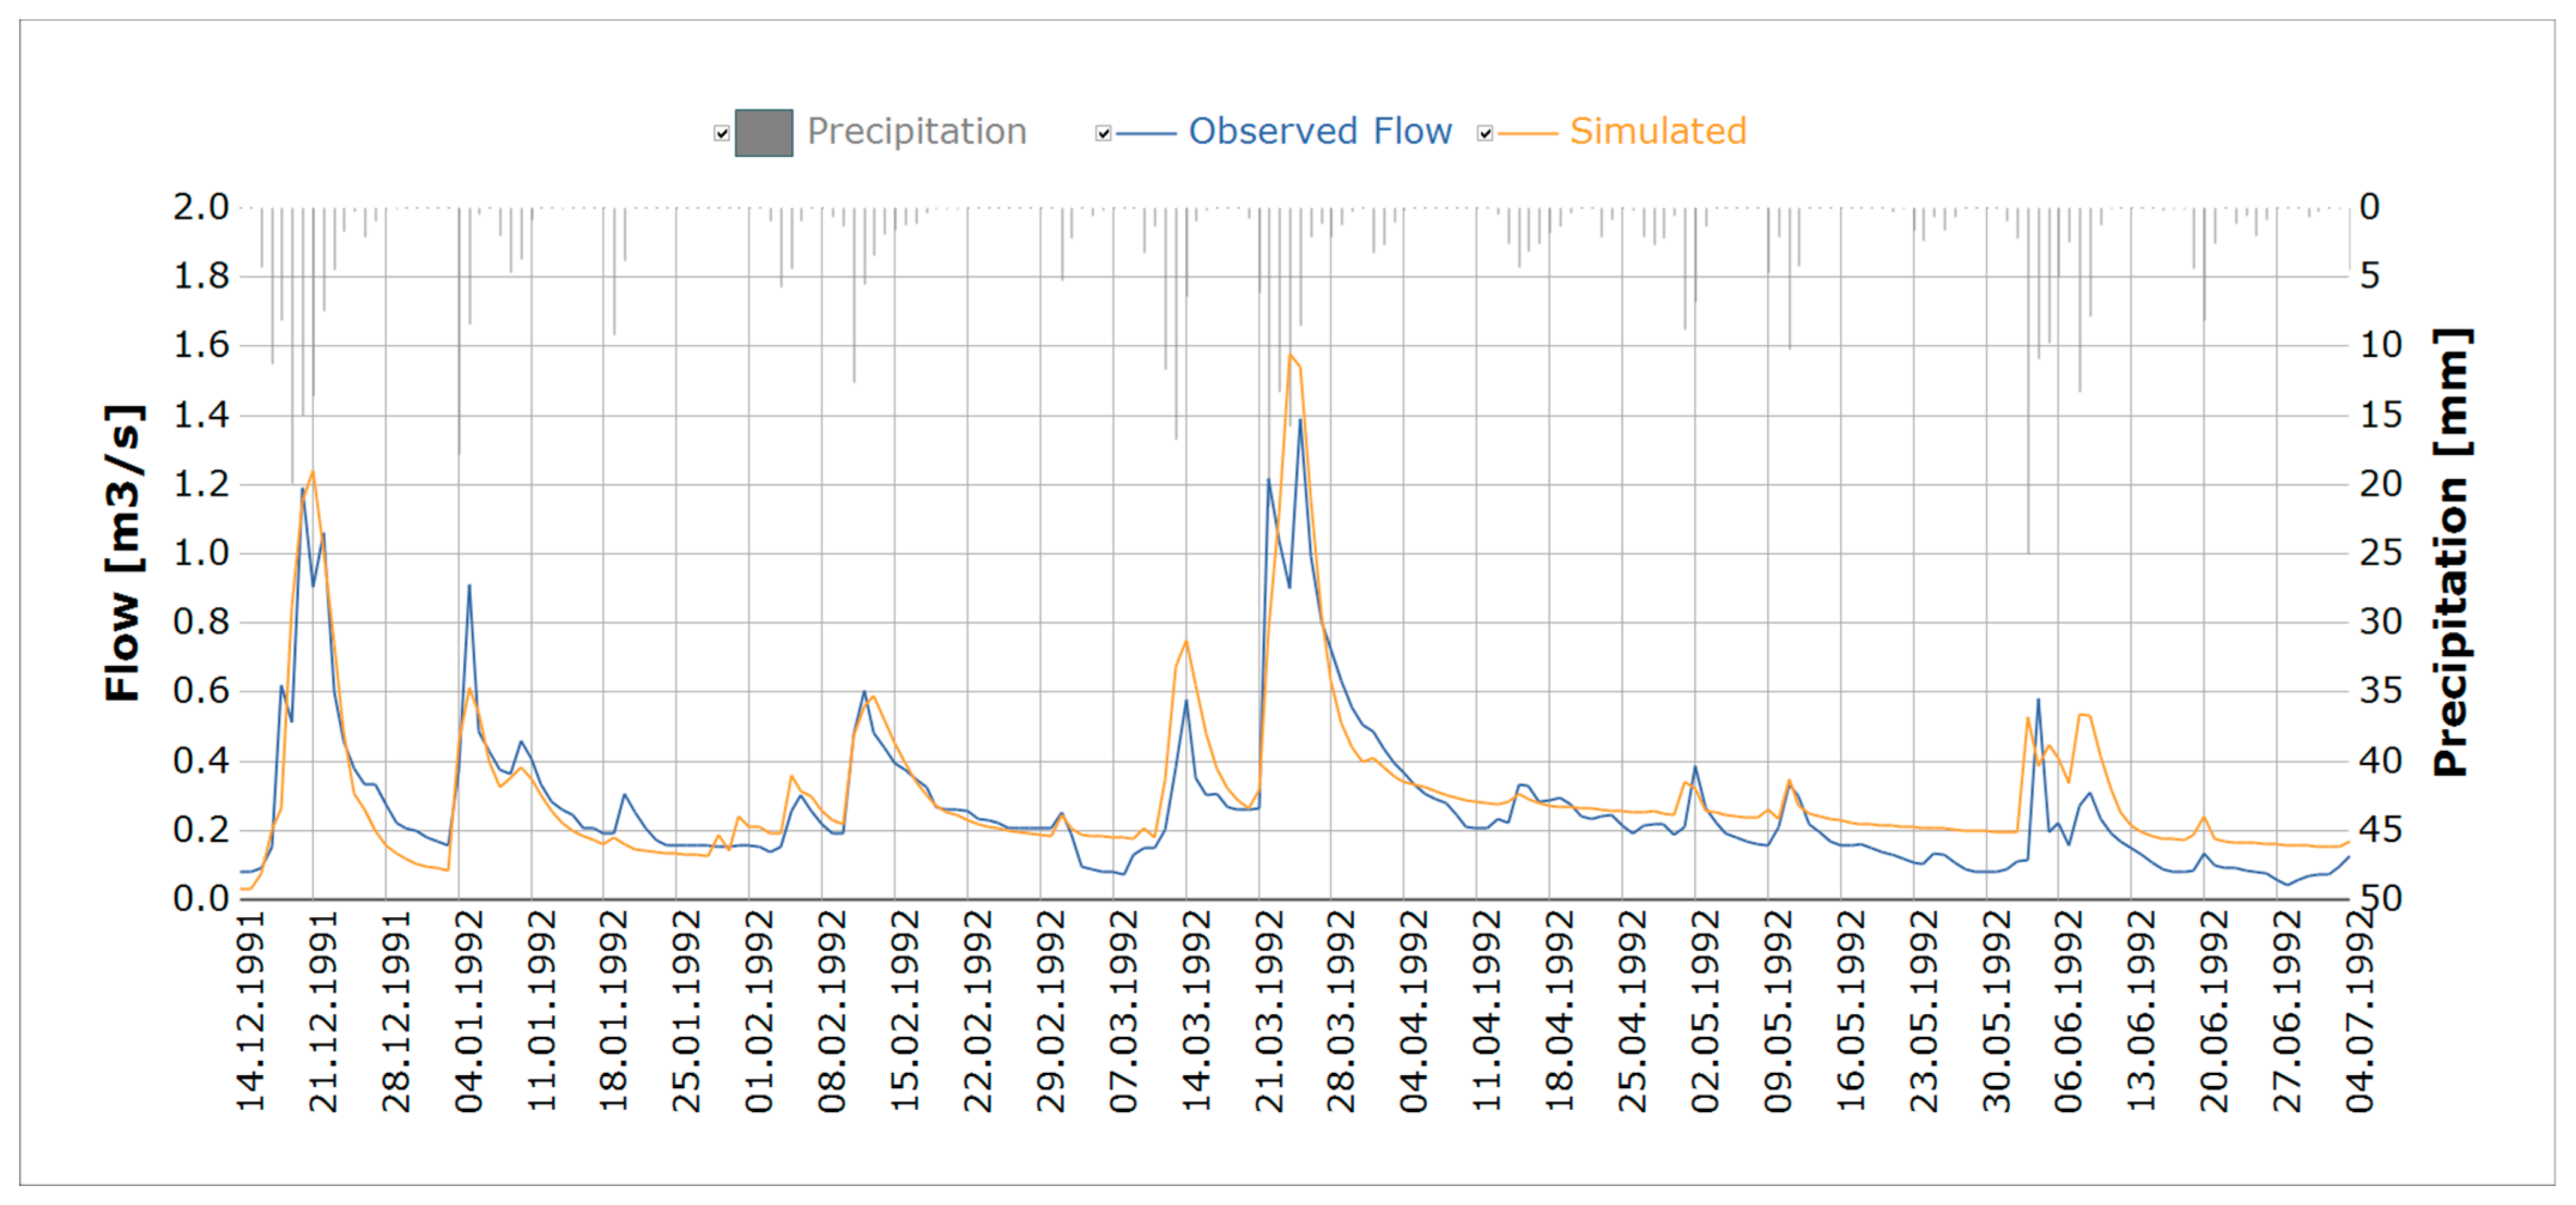Click the orange Simulated legend line
Viewport: 2576px width, 1205px height.
click(x=1528, y=133)
